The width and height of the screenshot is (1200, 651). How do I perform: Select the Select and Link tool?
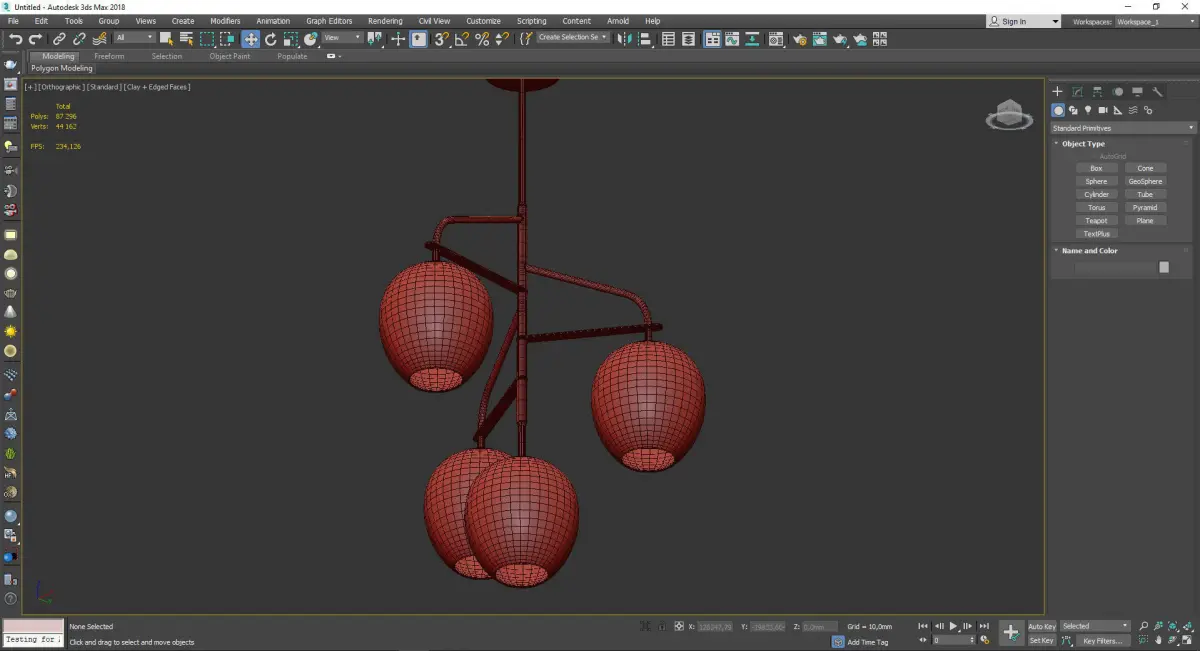(60, 39)
